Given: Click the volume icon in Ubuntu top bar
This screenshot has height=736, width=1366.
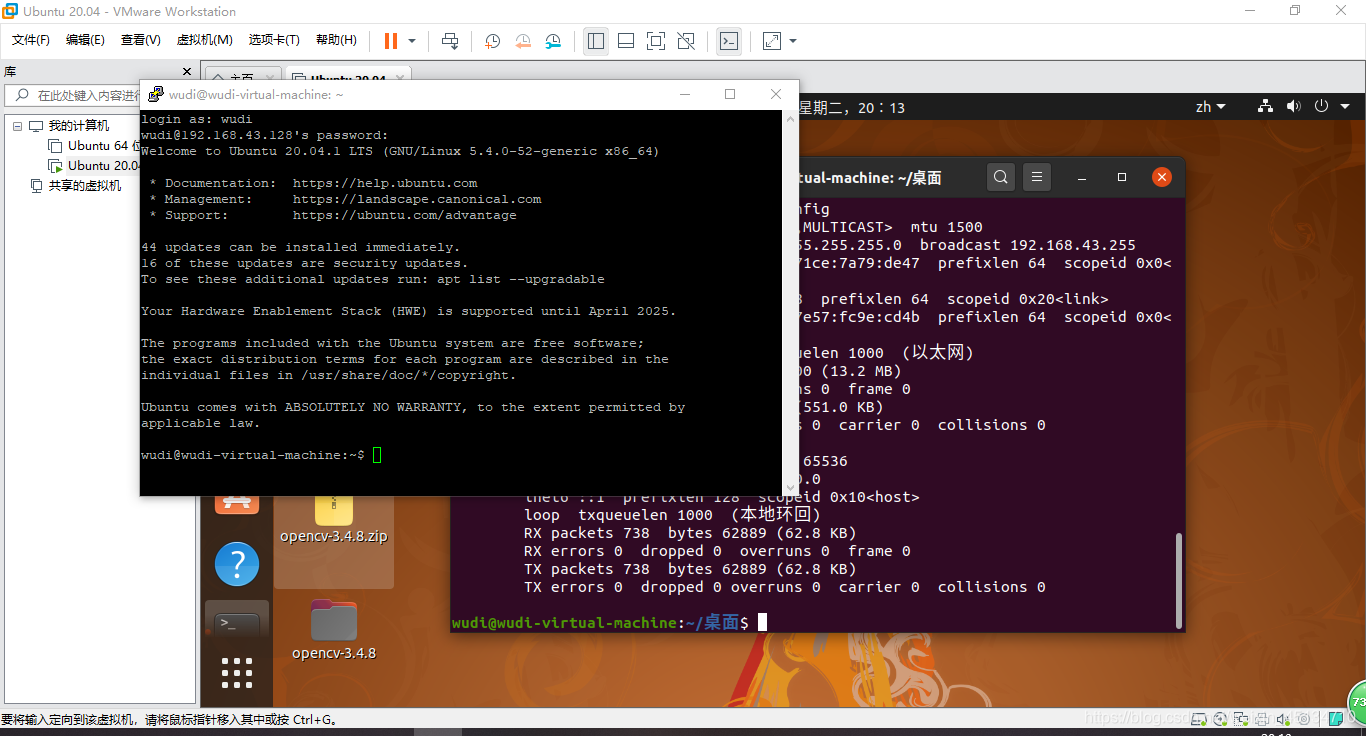Looking at the screenshot, I should click(1293, 106).
